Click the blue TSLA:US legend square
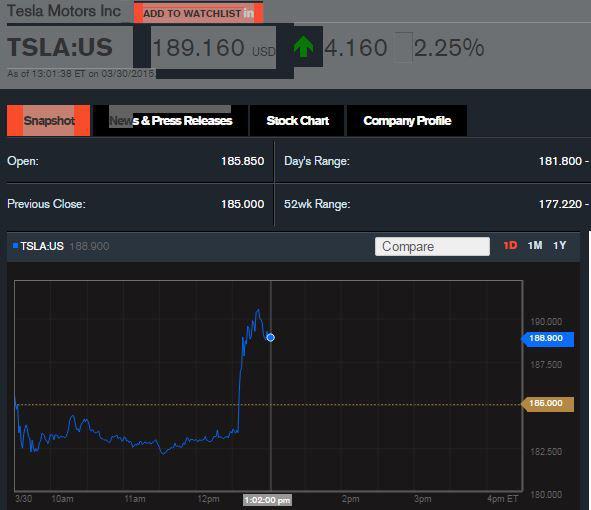 (15, 246)
